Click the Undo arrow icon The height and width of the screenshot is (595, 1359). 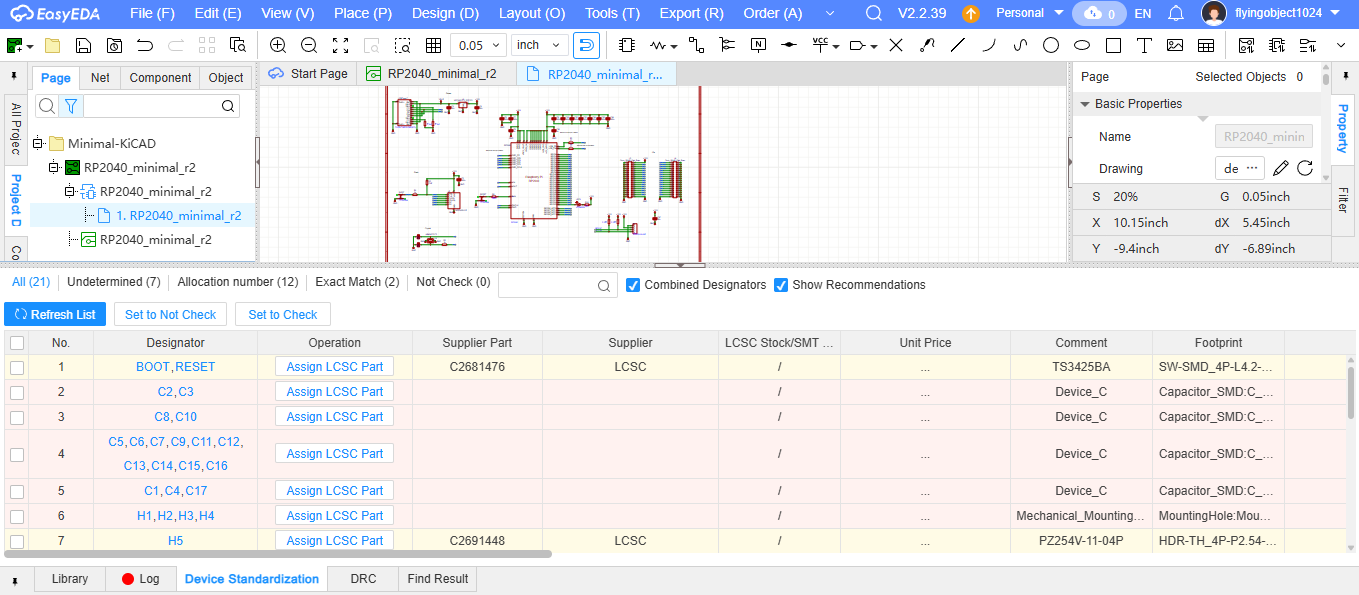145,46
